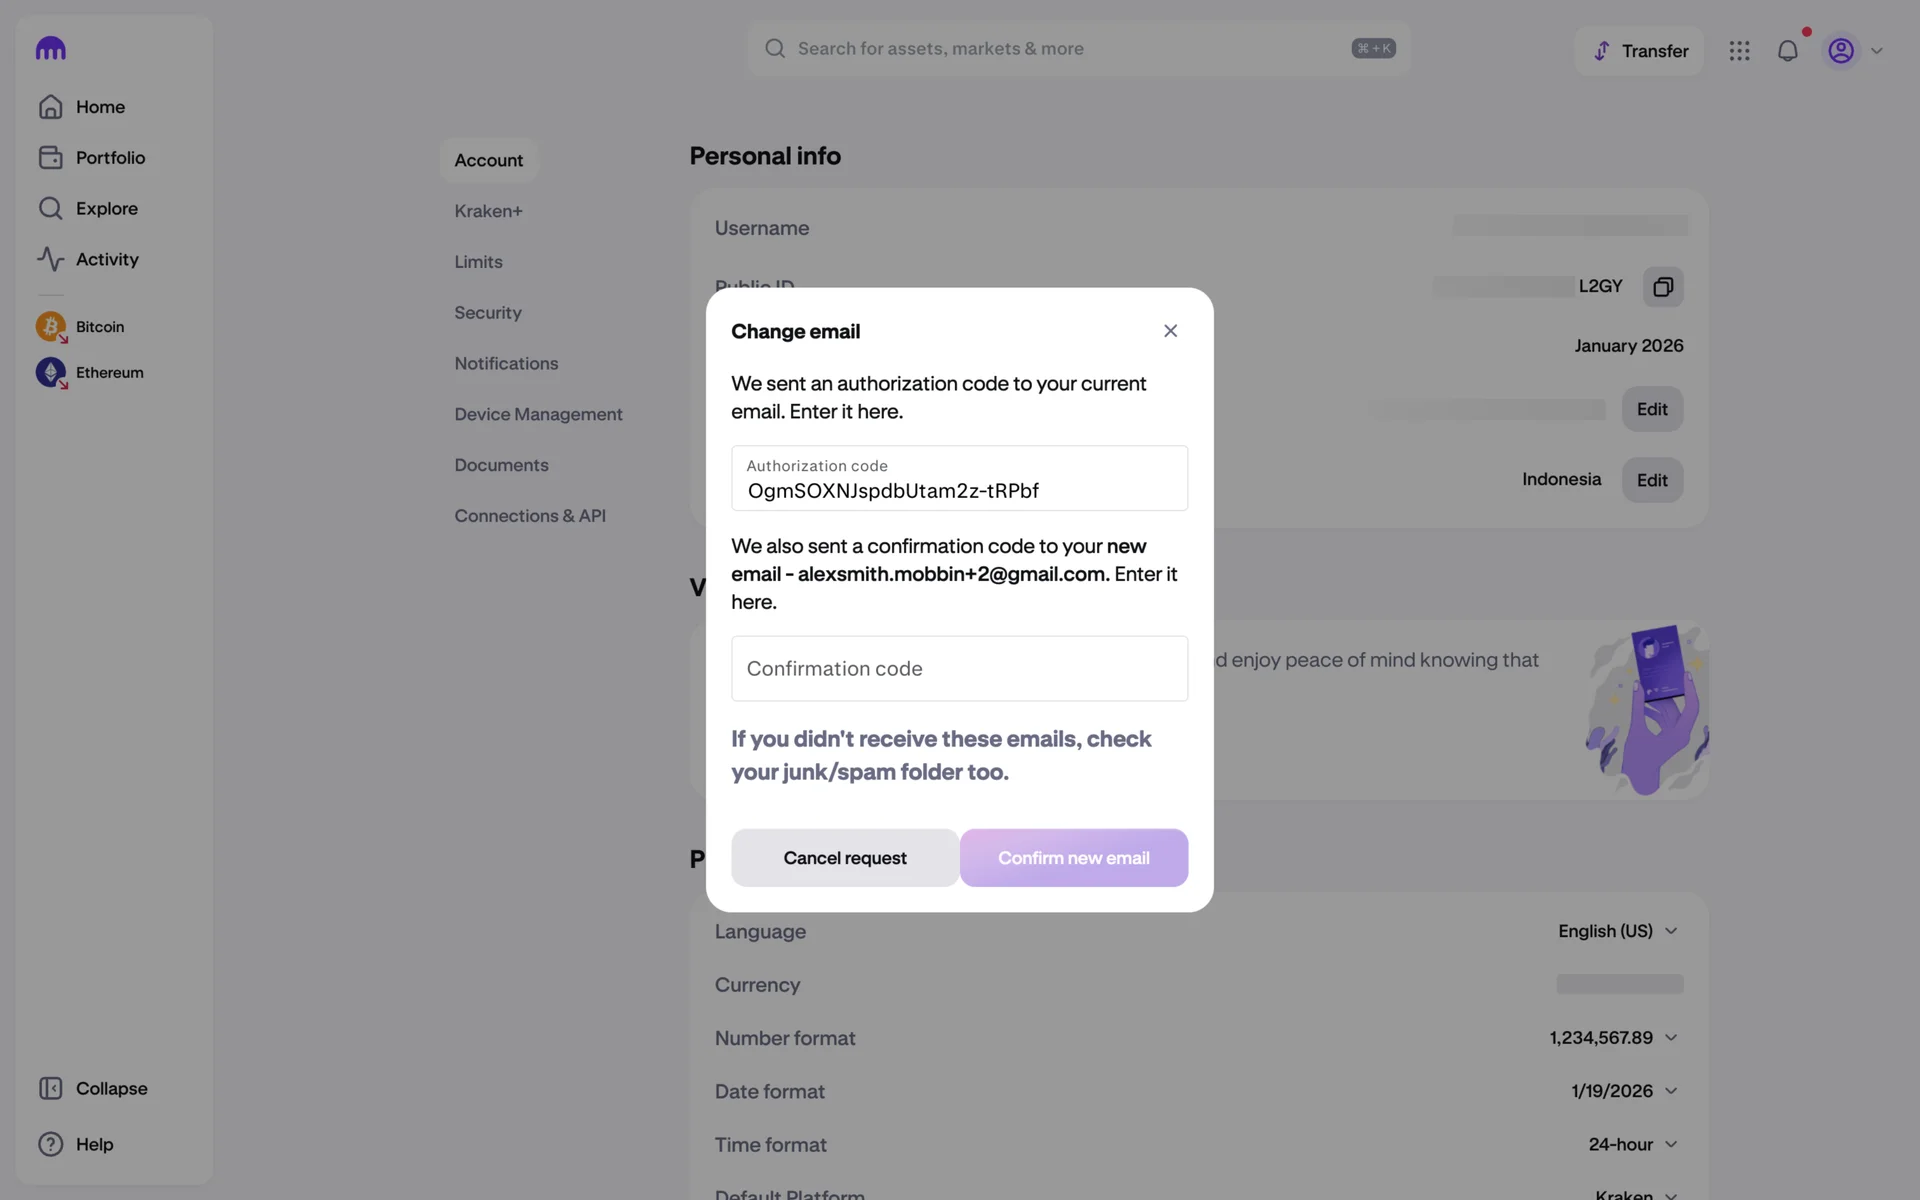Click the Kraken logo icon

point(50,49)
